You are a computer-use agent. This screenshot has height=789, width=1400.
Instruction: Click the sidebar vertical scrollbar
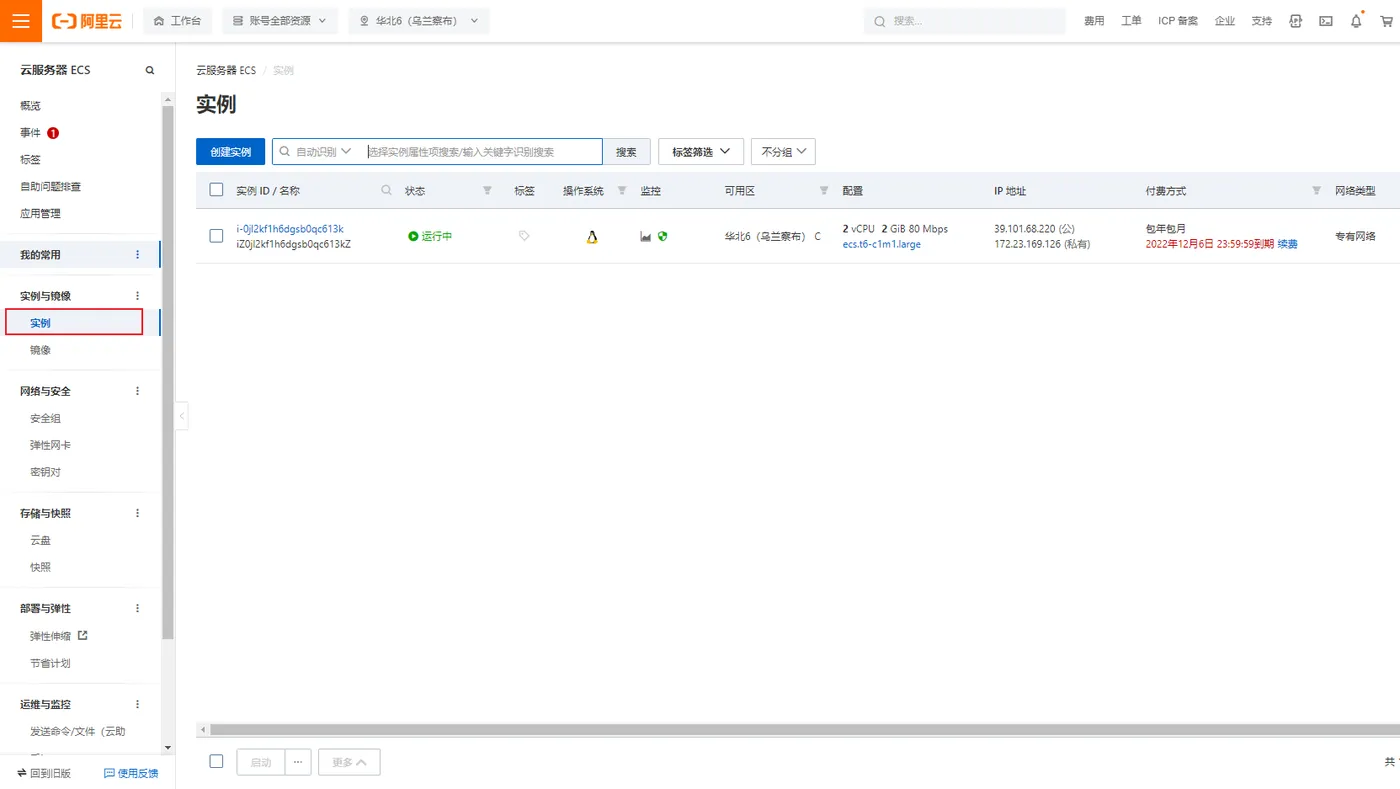point(168,372)
